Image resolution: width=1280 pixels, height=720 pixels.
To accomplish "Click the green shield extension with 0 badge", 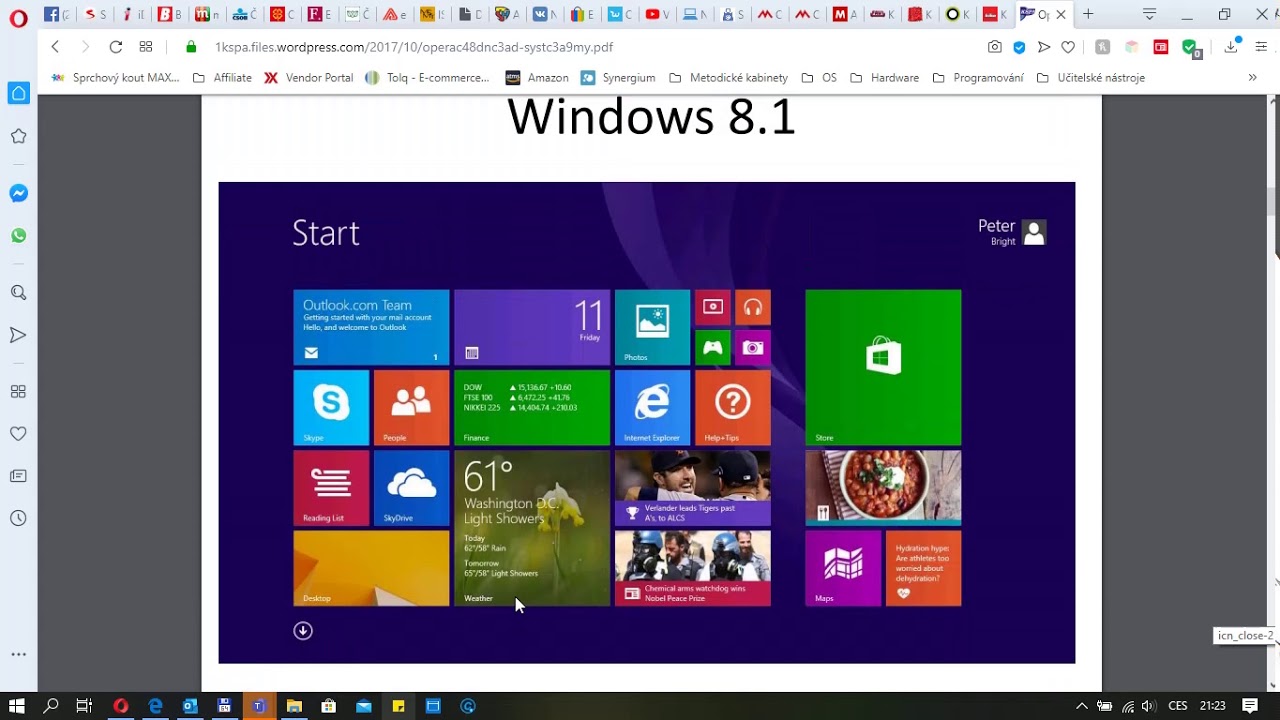I will point(1190,48).
